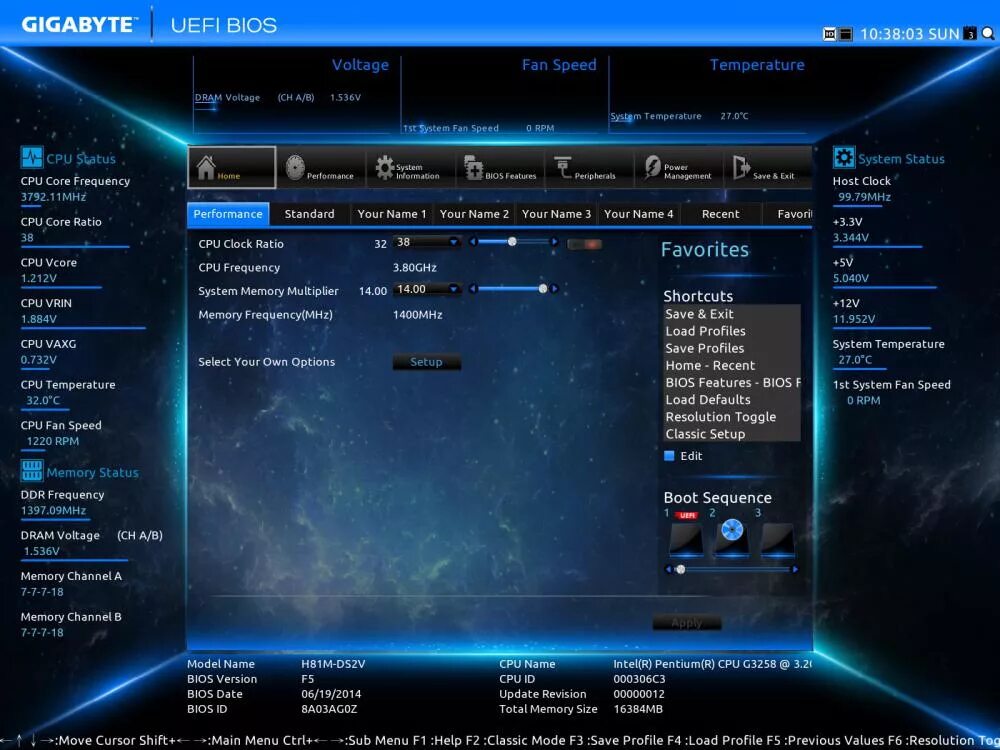Decrease CPU Clock Ratio with left arrow
The height and width of the screenshot is (750, 1000).
(x=473, y=242)
